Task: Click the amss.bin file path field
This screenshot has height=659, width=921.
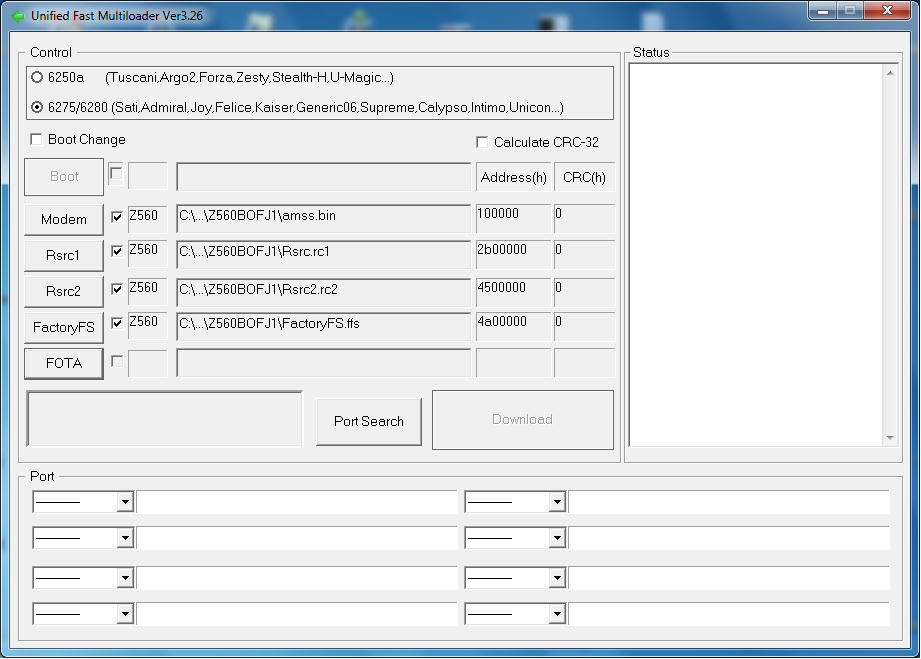Action: click(x=324, y=218)
